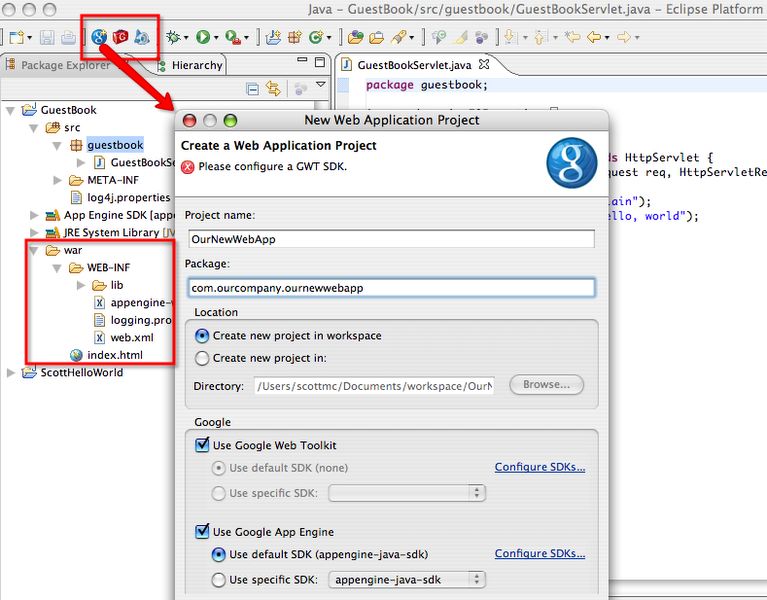Click the New Java Package icon
This screenshot has width=767, height=600.
(294, 37)
